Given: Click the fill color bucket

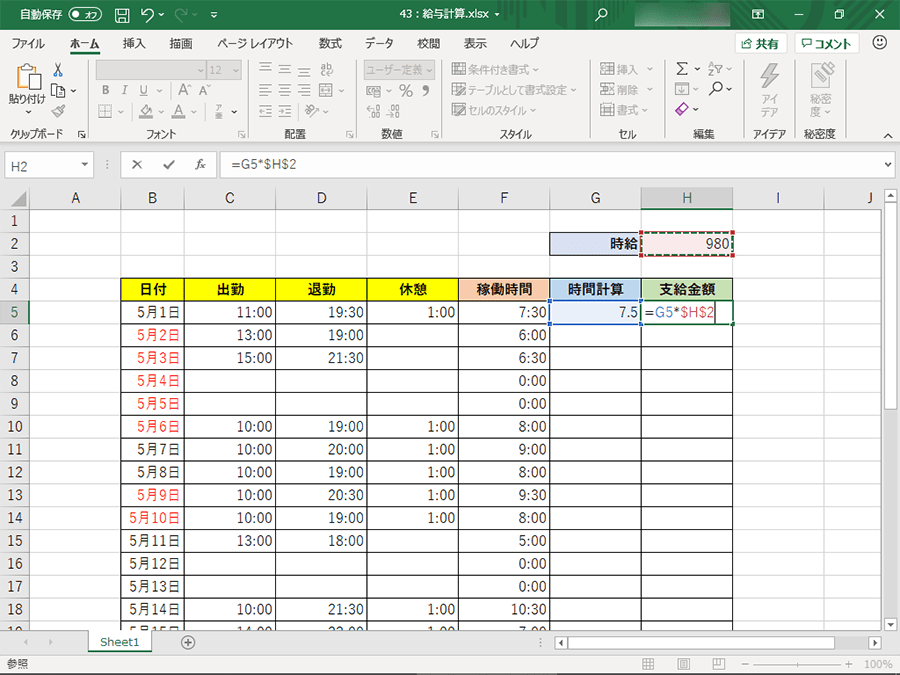Looking at the screenshot, I should tap(146, 111).
